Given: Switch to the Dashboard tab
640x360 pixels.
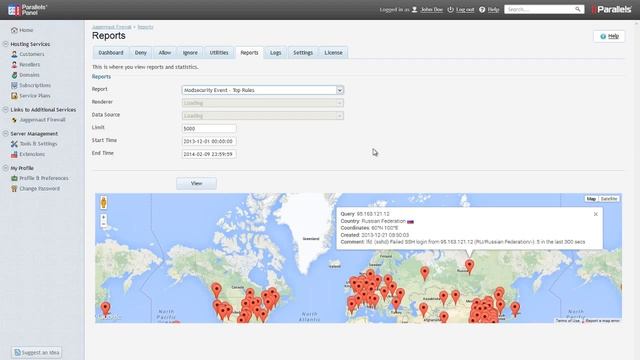Looking at the screenshot, I should tap(111, 53).
